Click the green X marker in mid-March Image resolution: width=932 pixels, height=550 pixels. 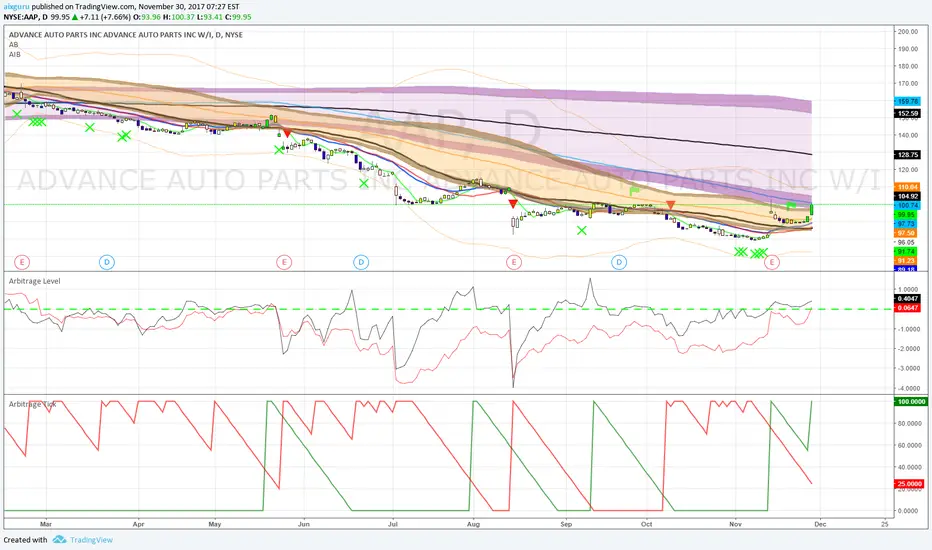coord(90,127)
